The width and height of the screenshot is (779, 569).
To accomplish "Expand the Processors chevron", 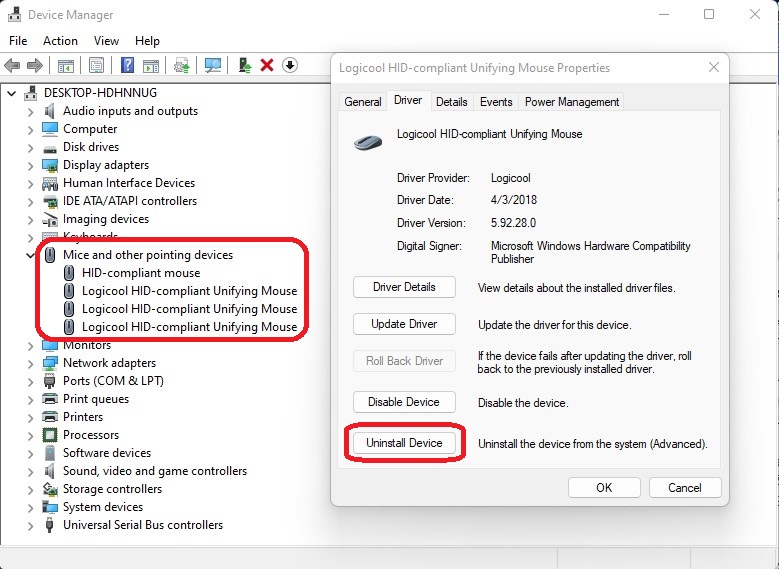I will pos(31,436).
